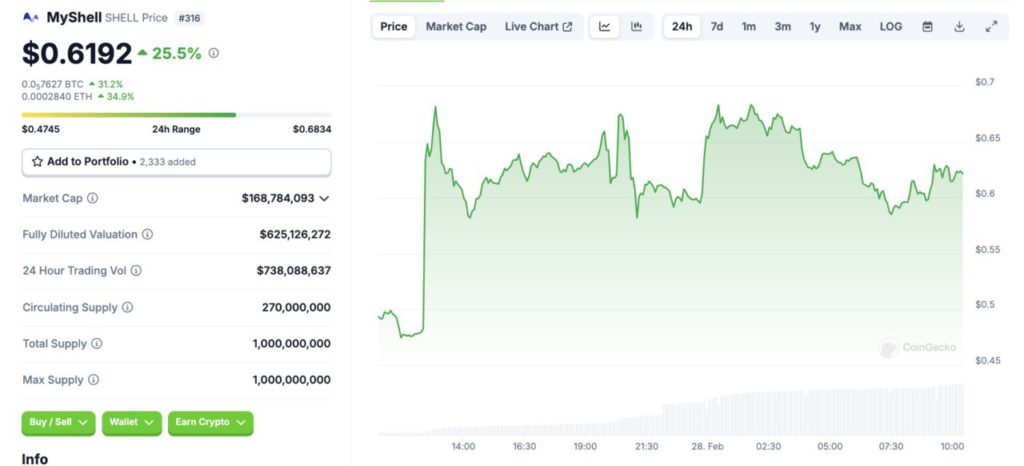Click the 24h Range price bar
This screenshot has height=466, width=1024.
pos(176,115)
